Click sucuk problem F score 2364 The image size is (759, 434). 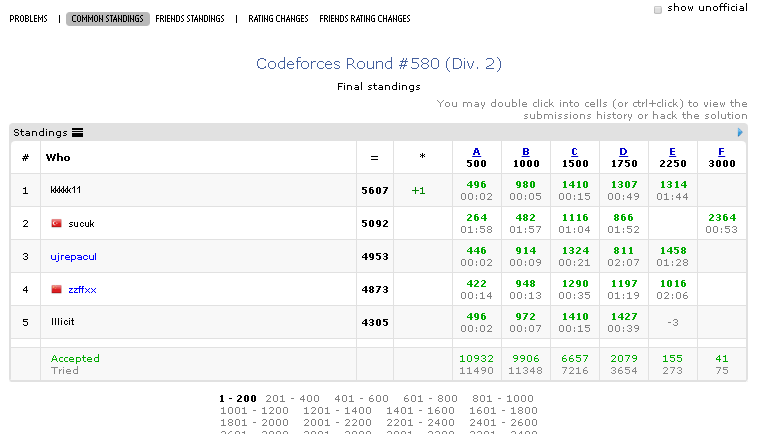coord(722,218)
